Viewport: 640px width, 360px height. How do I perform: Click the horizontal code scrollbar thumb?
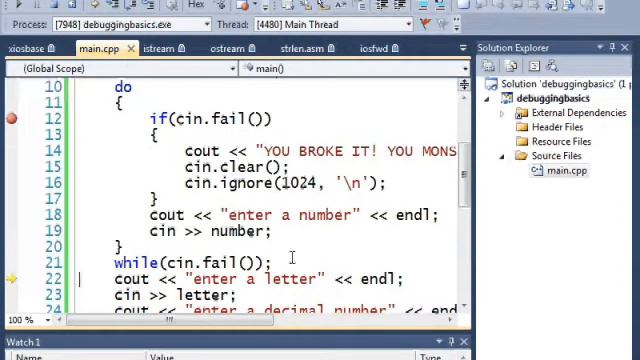[x=169, y=320]
